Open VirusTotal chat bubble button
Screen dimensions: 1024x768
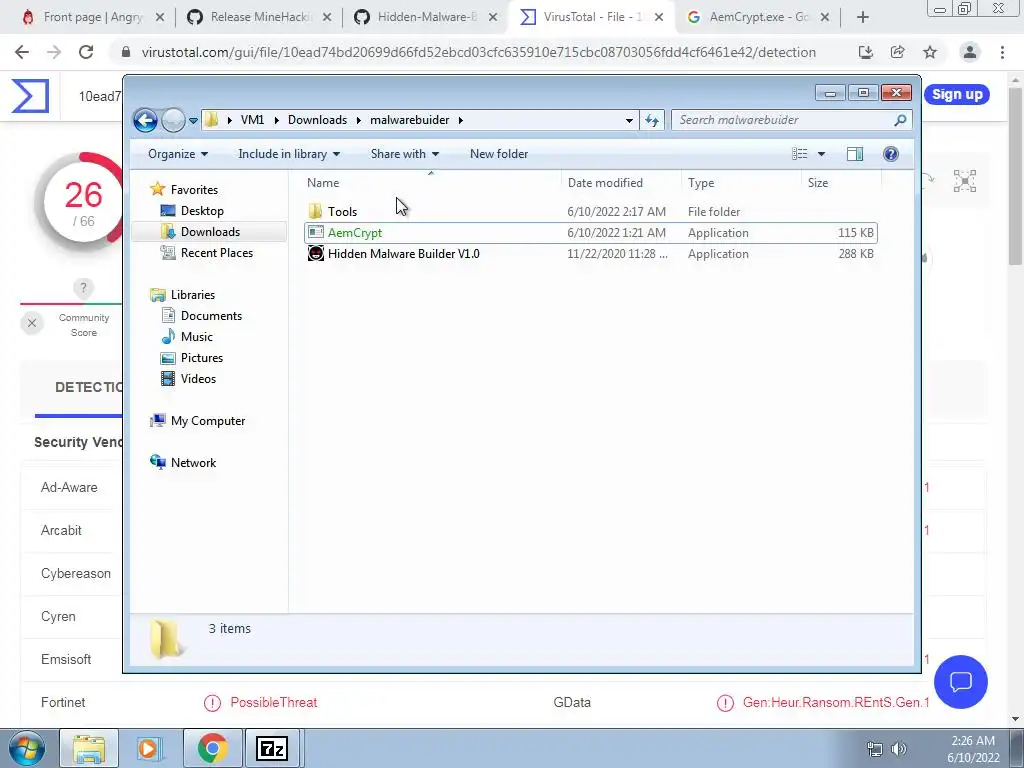coord(961,682)
